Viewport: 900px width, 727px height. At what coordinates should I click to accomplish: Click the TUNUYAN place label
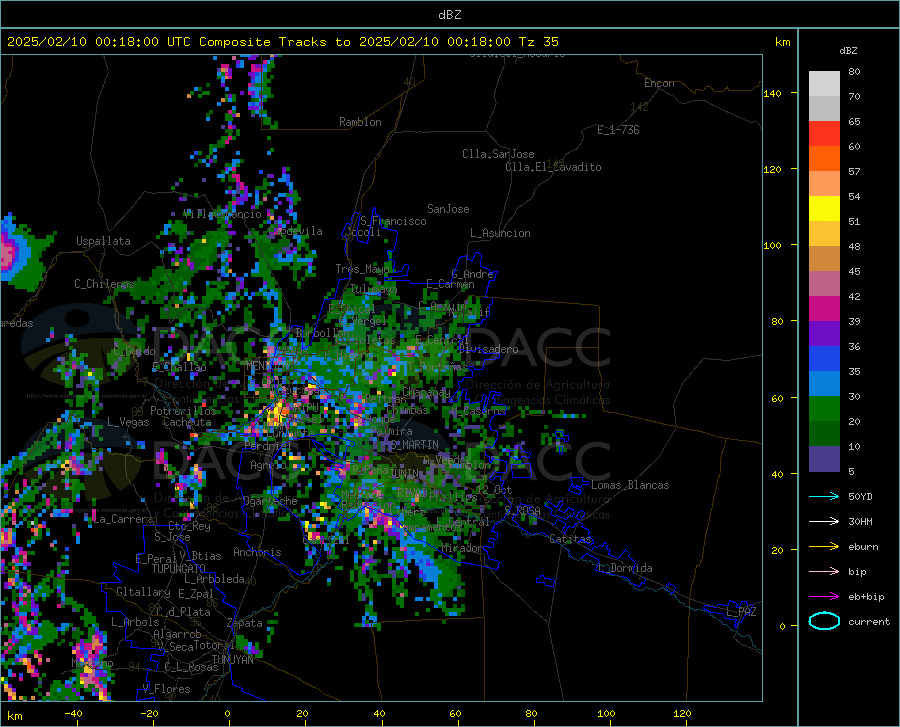232,660
